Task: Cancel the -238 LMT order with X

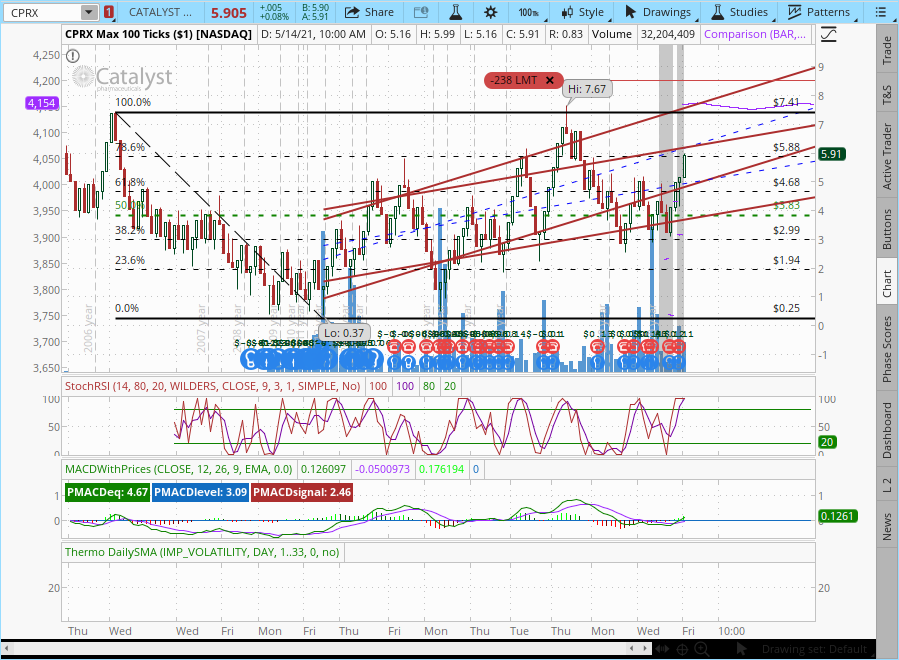Action: (x=550, y=80)
